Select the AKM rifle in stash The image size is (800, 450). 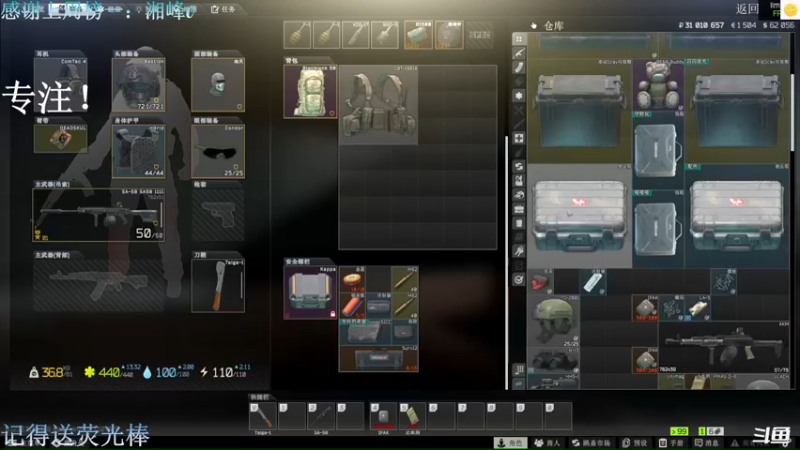[x=724, y=347]
